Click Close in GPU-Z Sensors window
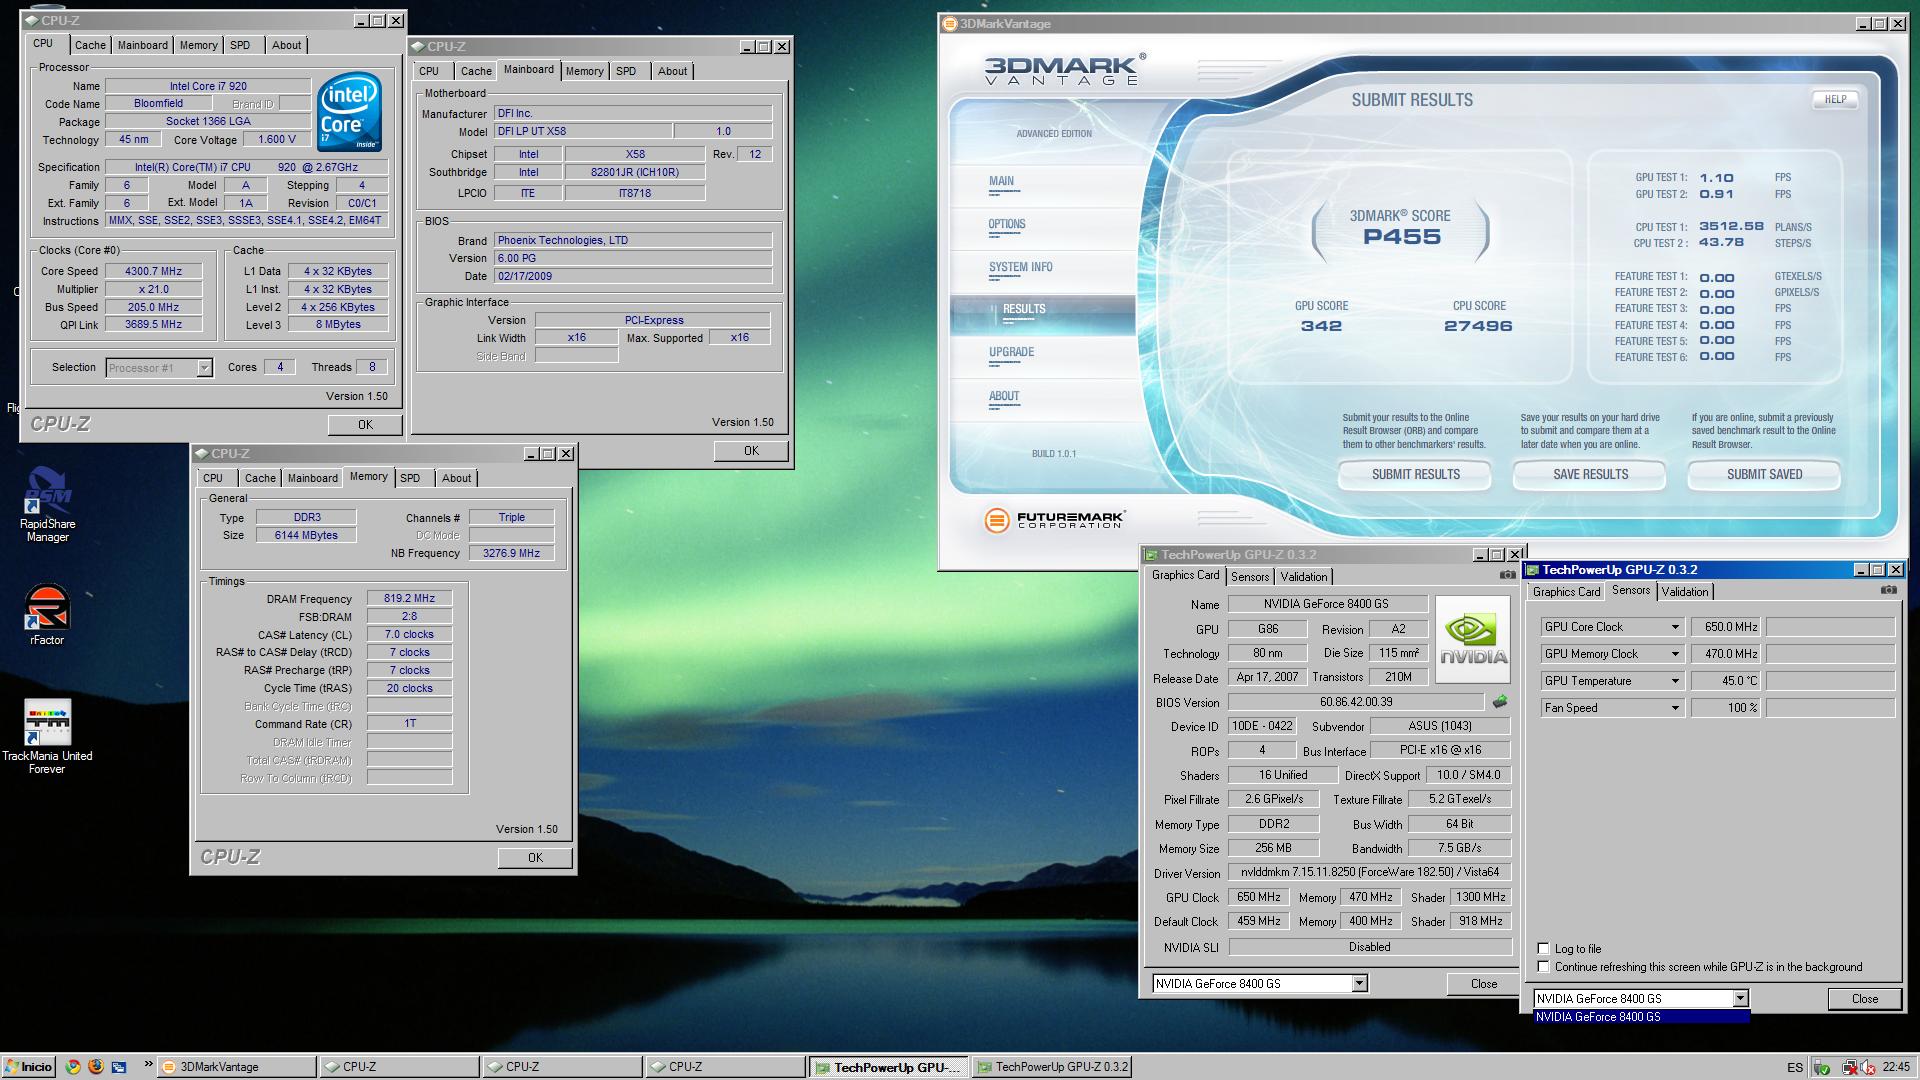Screen dimensions: 1920x1080 (1864, 999)
